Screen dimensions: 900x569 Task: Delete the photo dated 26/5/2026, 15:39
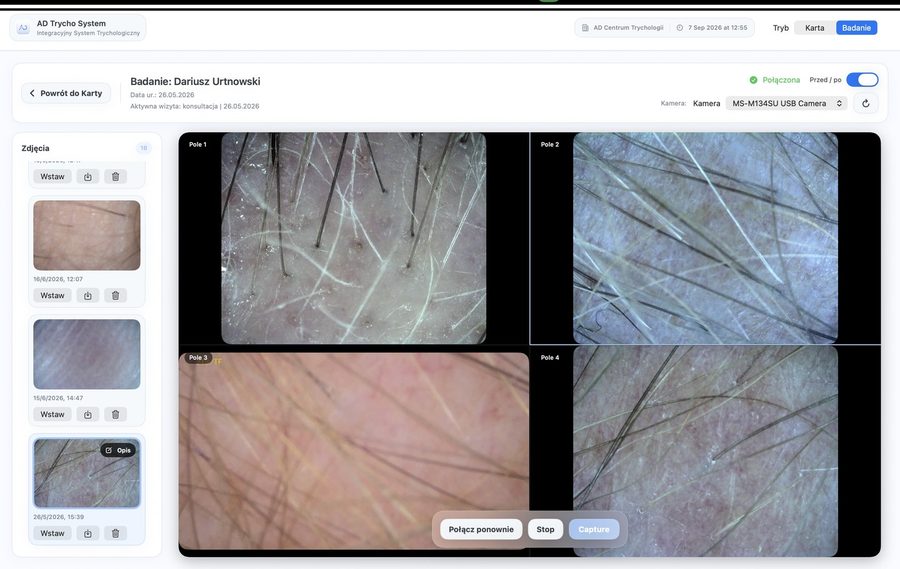click(115, 533)
